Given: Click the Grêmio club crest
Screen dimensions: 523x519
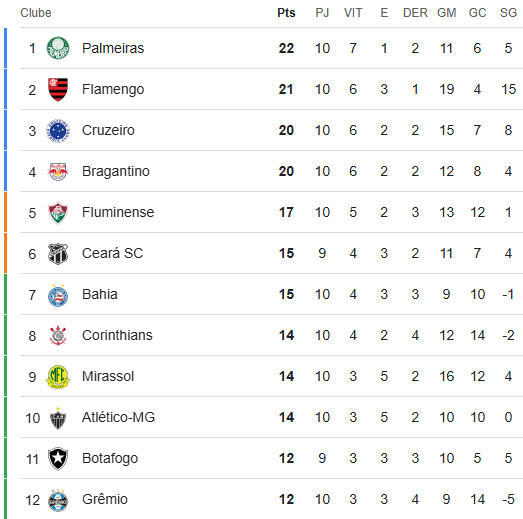Looking at the screenshot, I should point(58,500).
